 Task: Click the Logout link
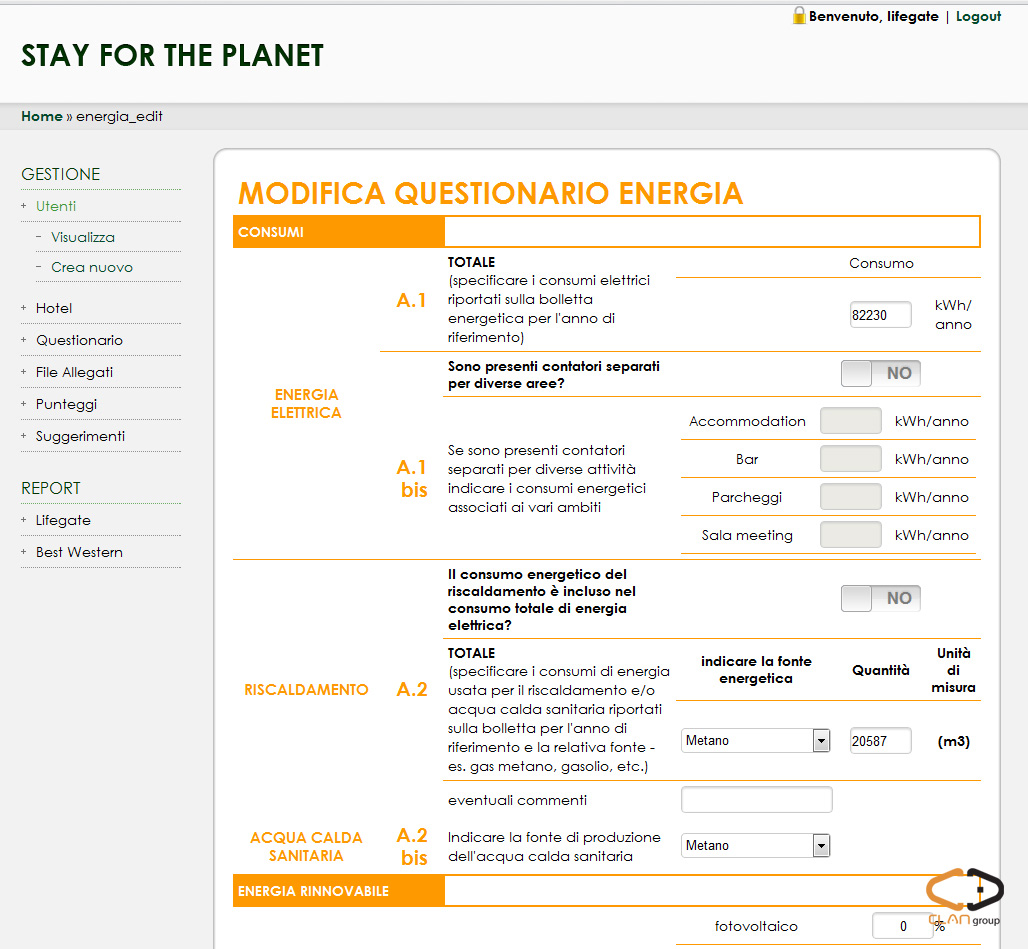click(978, 16)
